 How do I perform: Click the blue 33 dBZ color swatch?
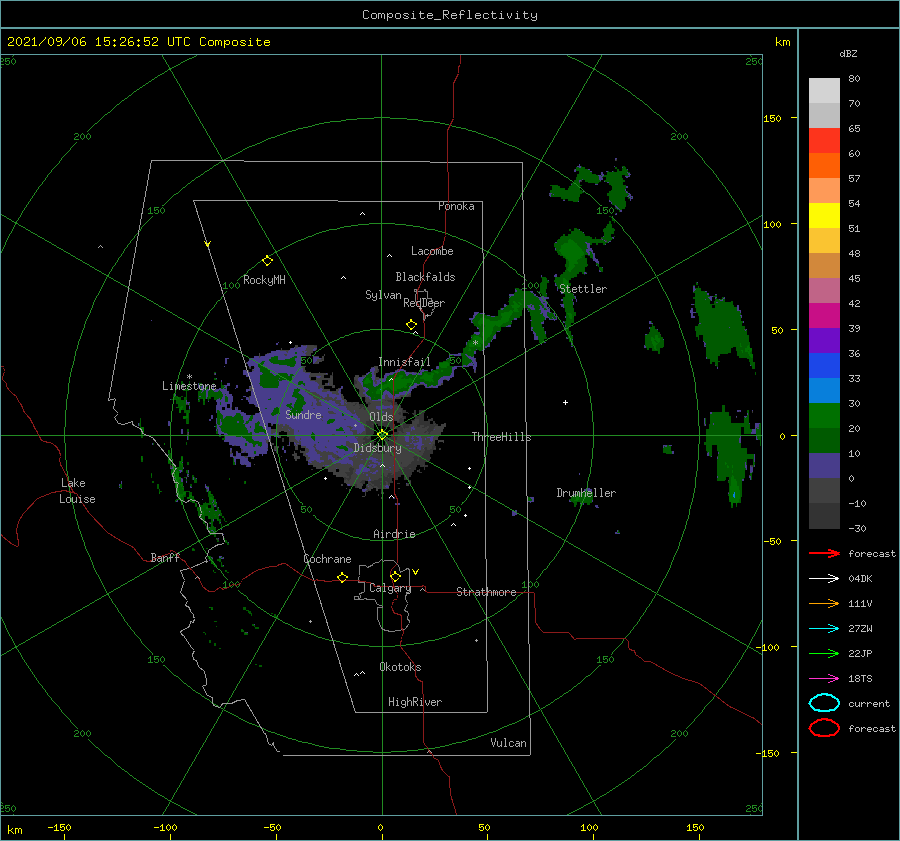824,366
